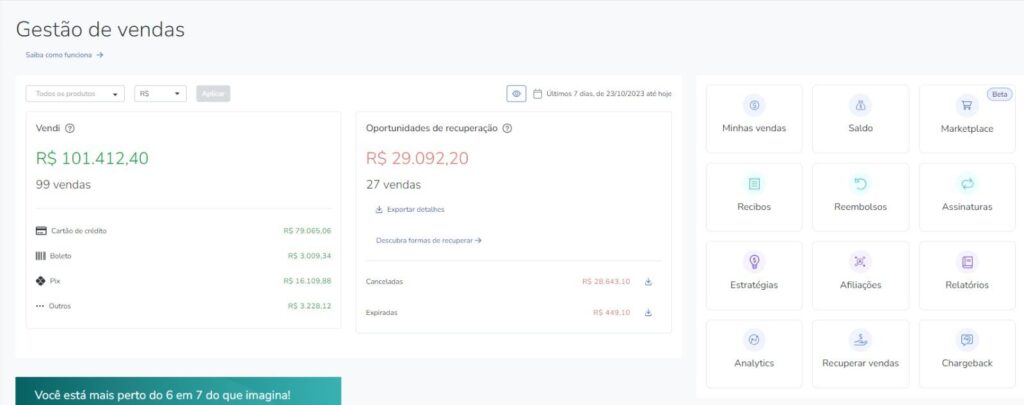Open the Saldo balance icon
Image resolution: width=1024 pixels, height=405 pixels.
pyautogui.click(x=860, y=105)
